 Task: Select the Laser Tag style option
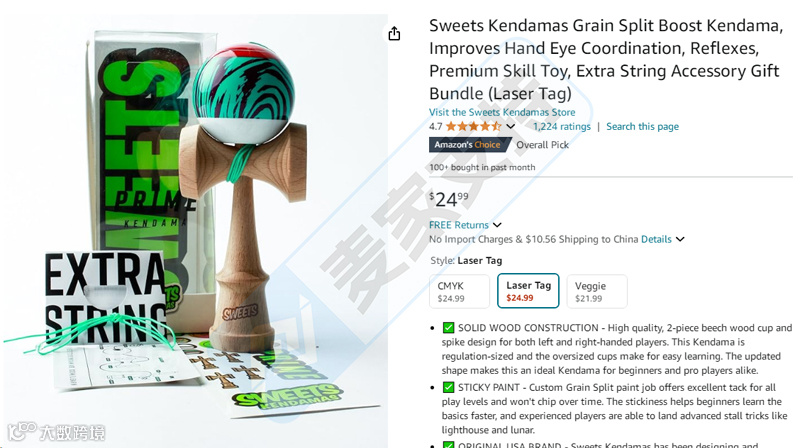528,291
